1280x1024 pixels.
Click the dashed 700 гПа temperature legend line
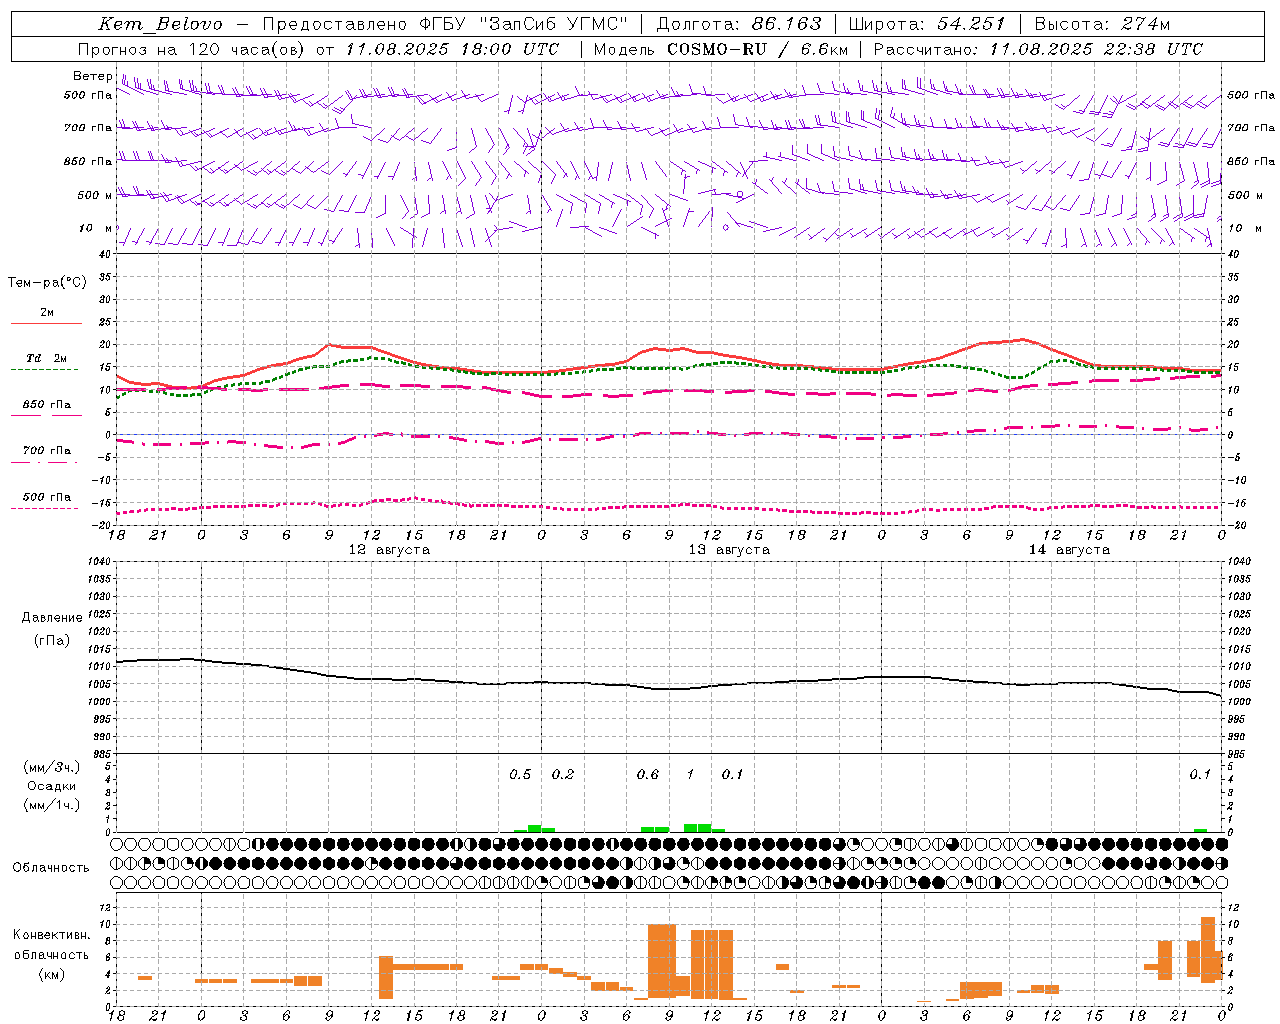(x=44, y=463)
